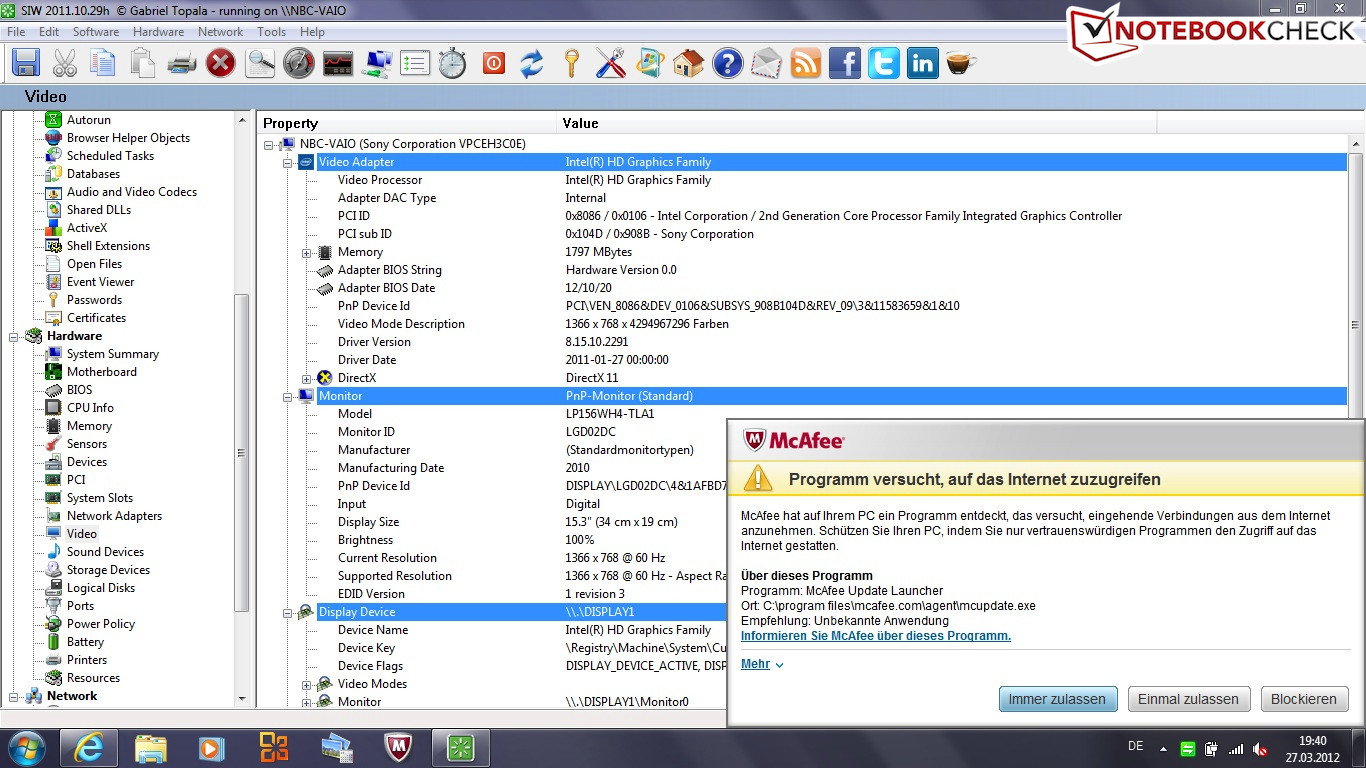1366x768 pixels.
Task: Click the green checklist toolbar icon
Action: pyautogui.click(x=414, y=63)
